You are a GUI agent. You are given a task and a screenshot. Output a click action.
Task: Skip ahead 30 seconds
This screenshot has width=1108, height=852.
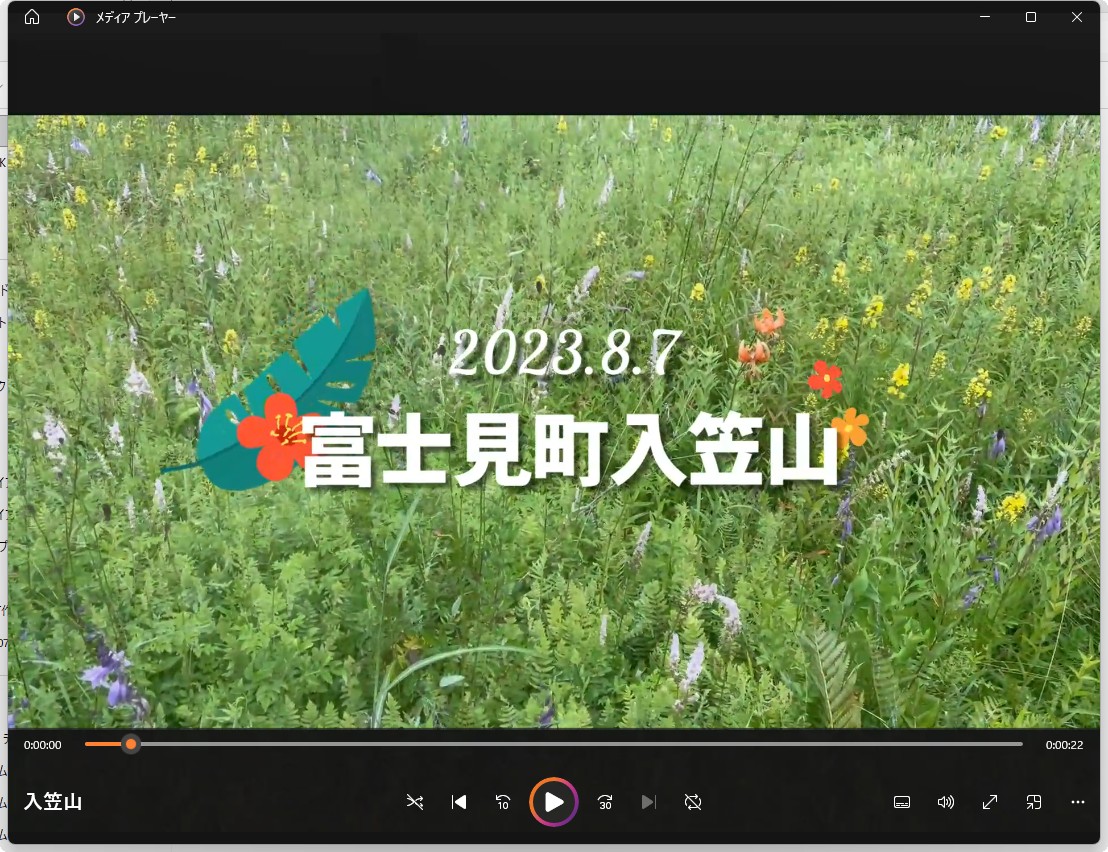[x=604, y=801]
